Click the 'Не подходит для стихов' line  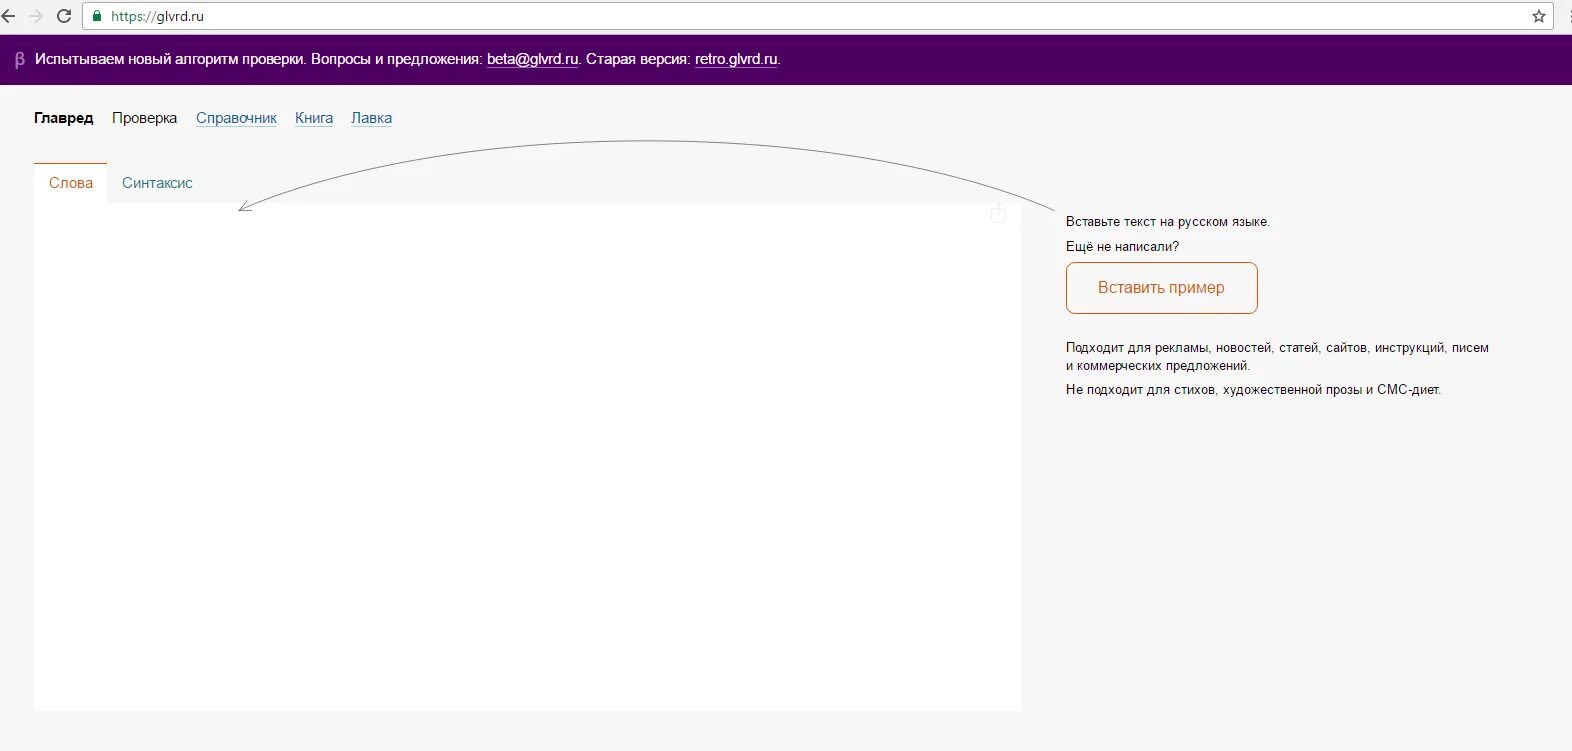coord(1253,390)
